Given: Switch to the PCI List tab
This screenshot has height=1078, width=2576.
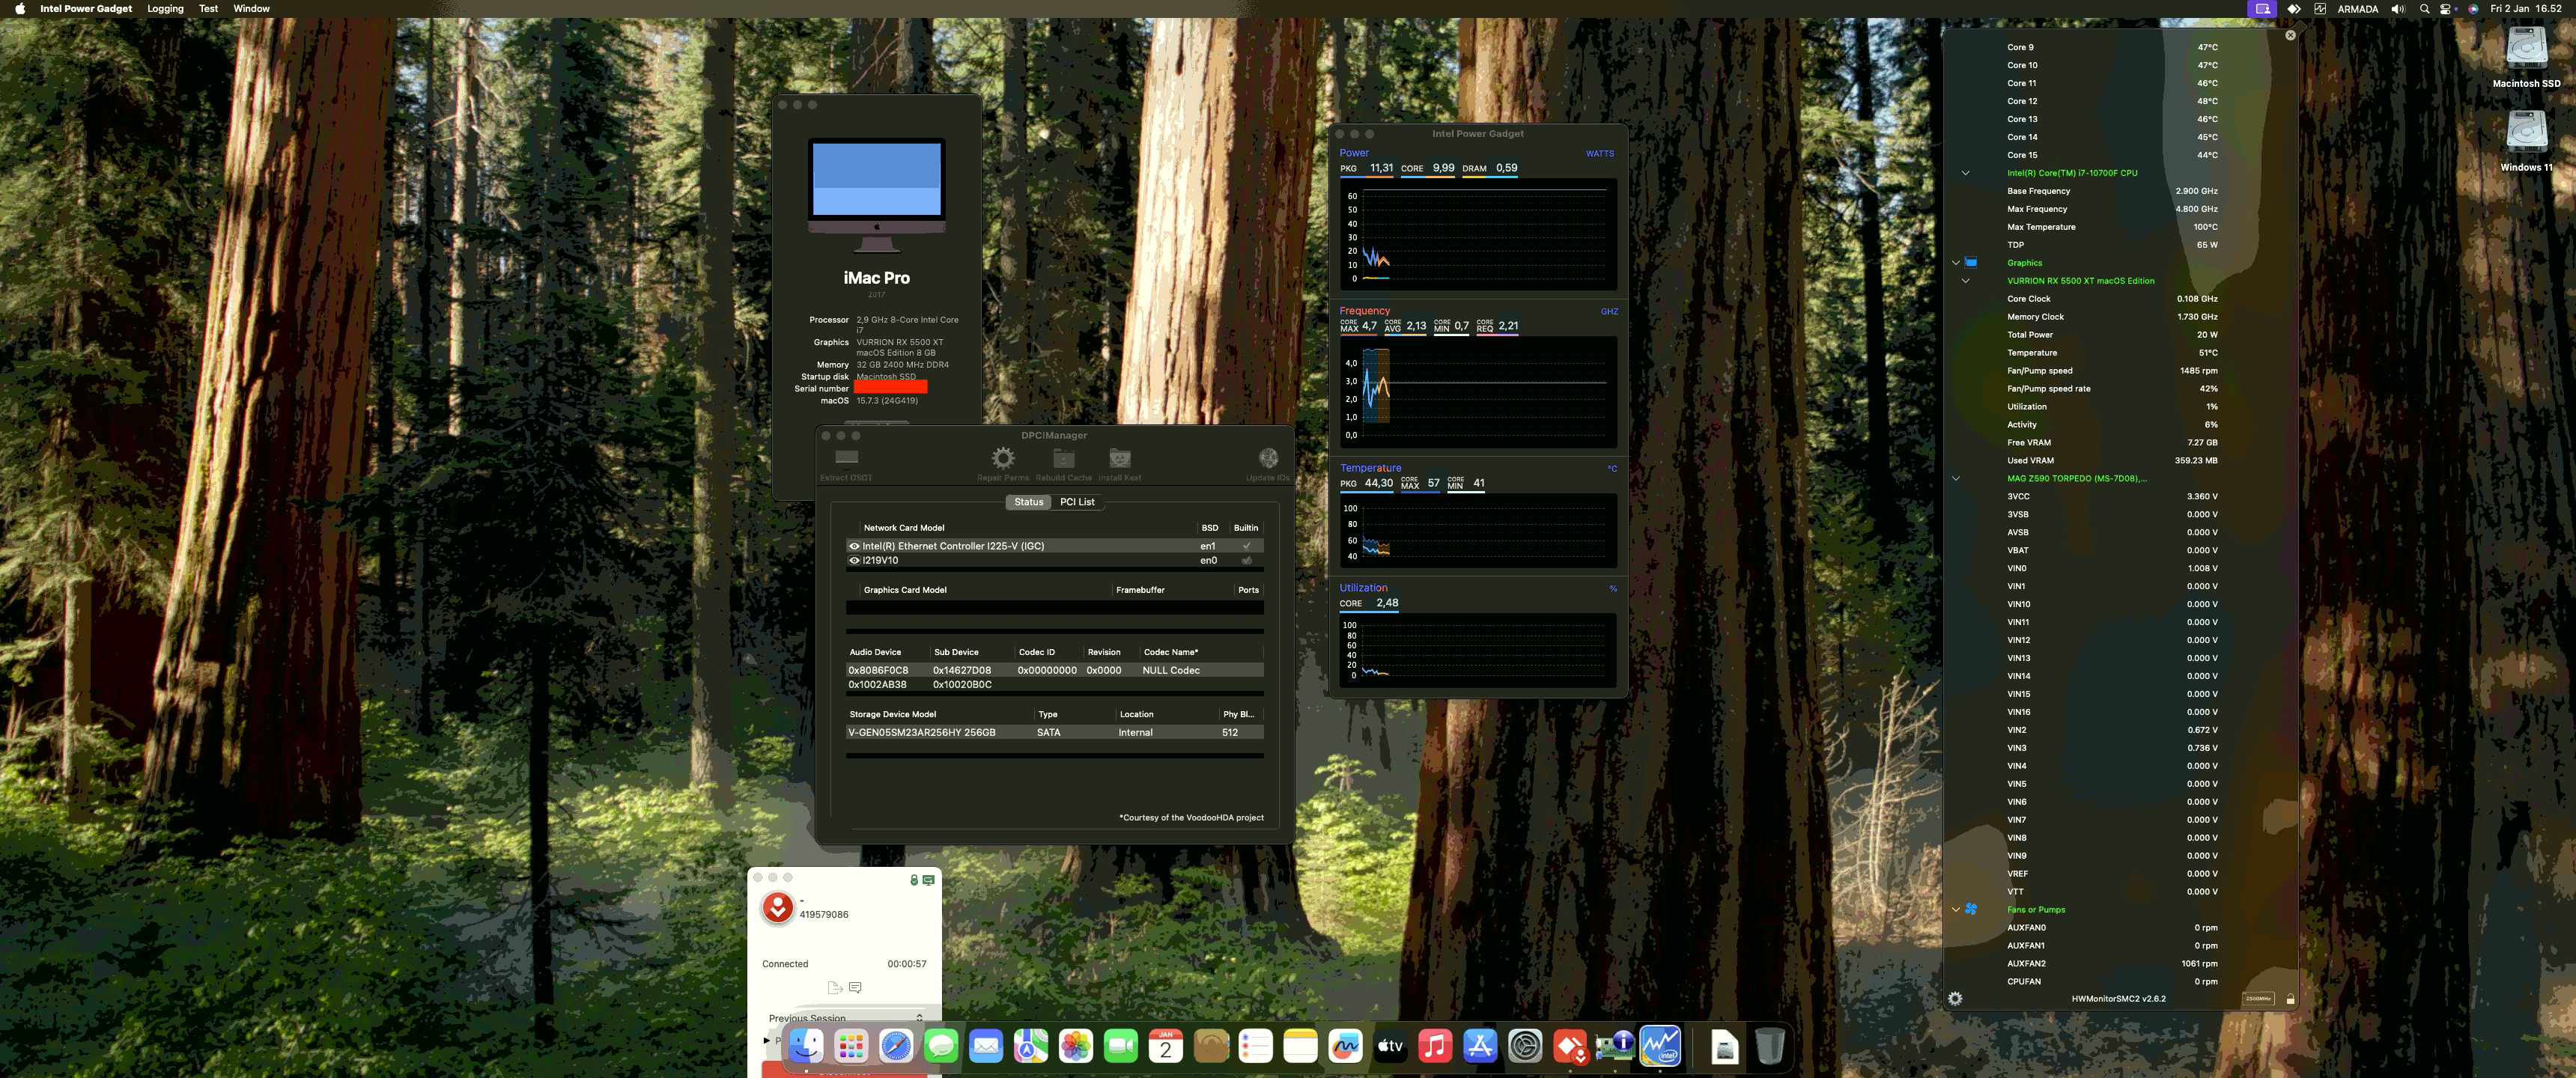Looking at the screenshot, I should pos(1078,502).
